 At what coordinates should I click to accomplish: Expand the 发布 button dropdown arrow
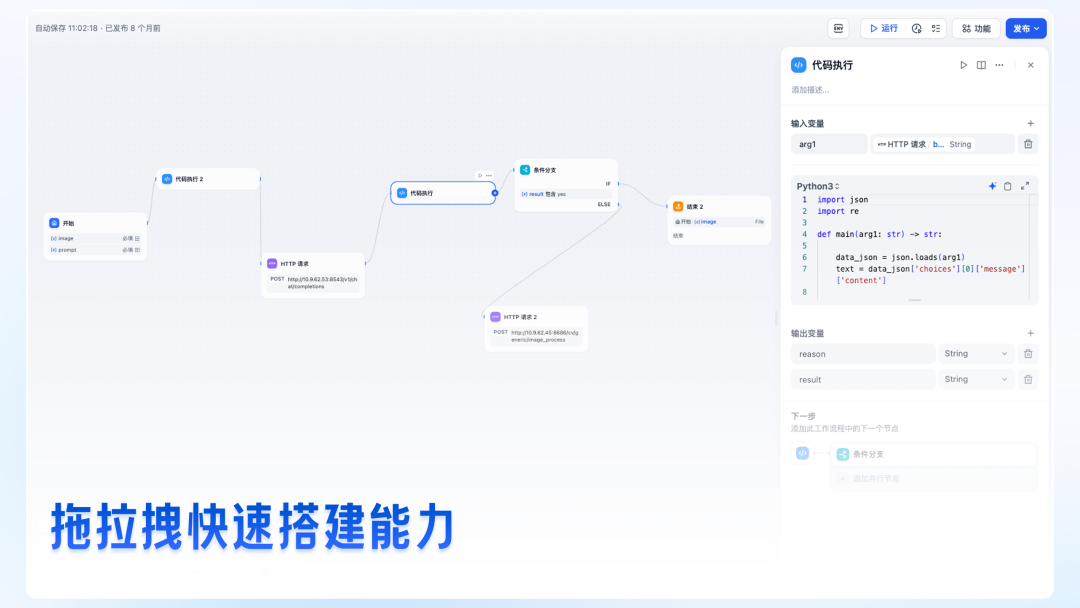coord(1037,28)
